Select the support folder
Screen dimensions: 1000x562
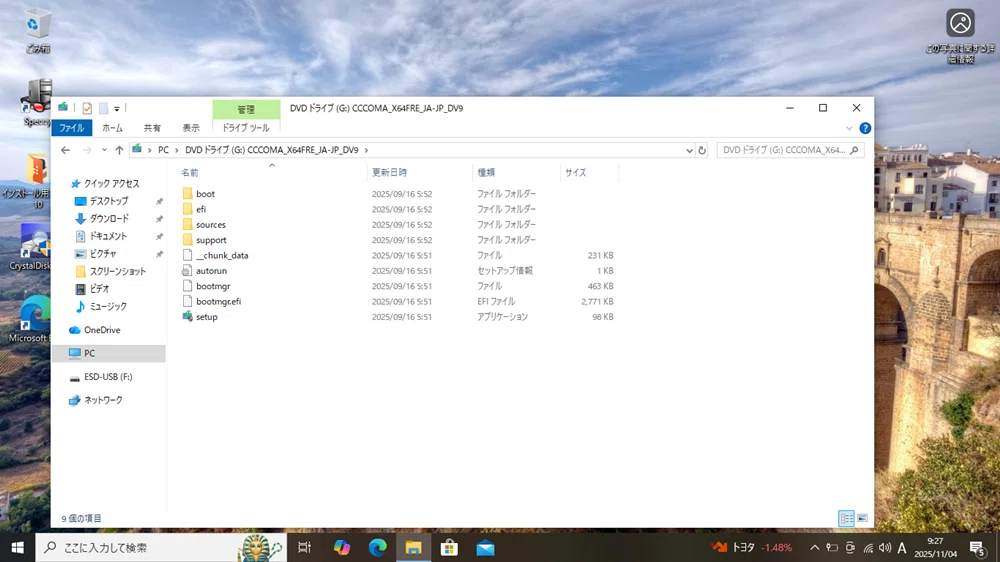[x=211, y=240]
